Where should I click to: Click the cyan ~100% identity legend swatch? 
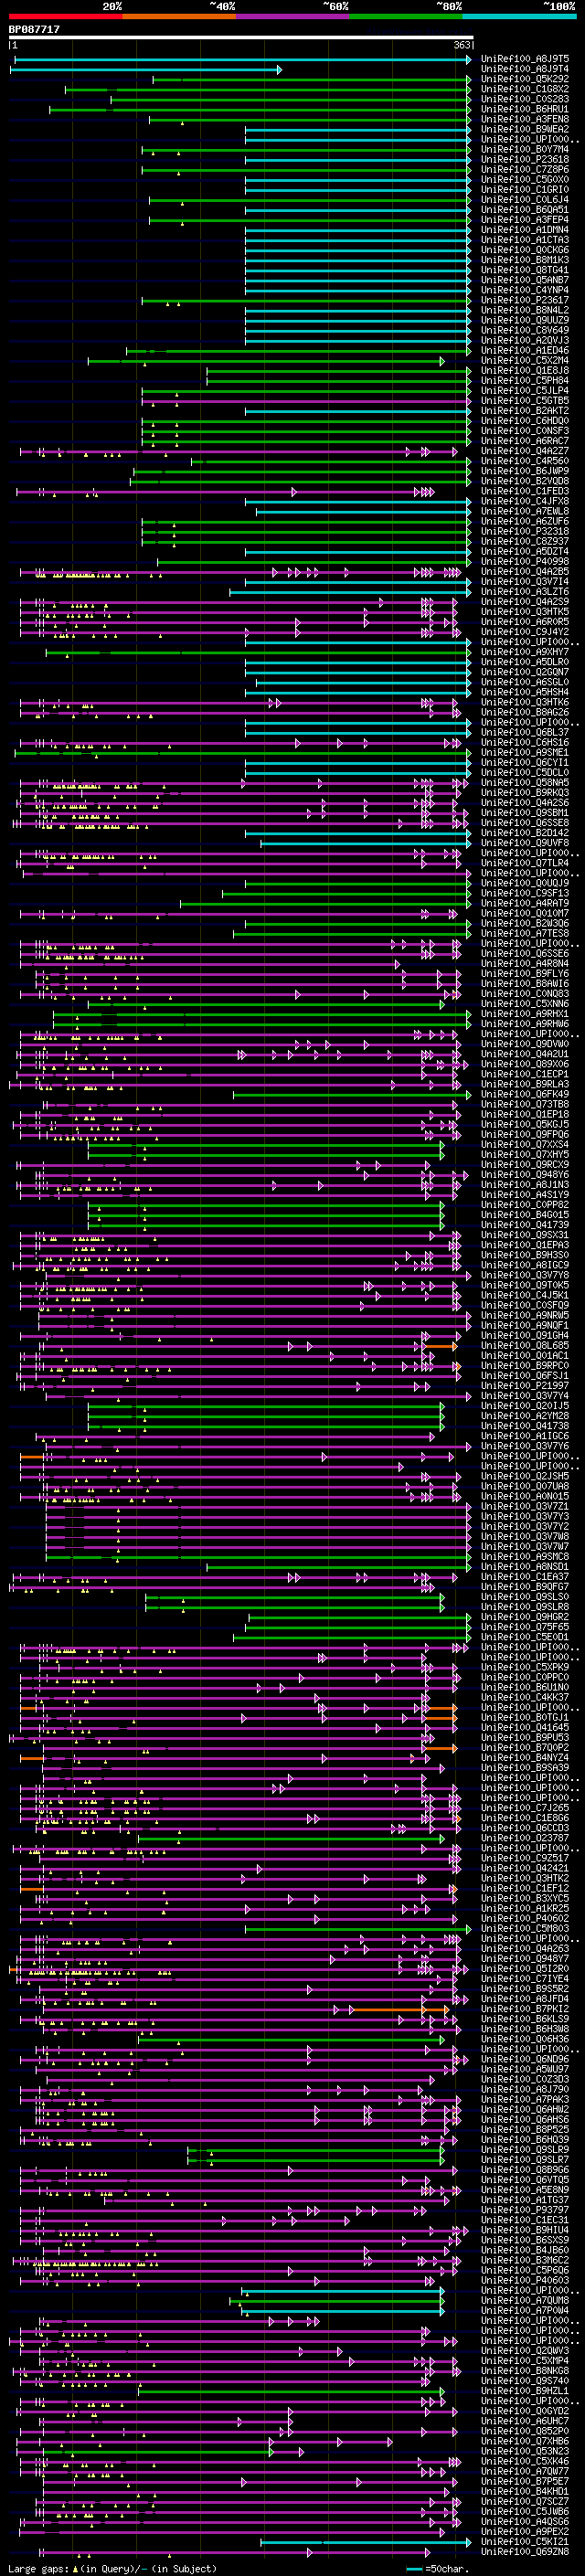click(x=519, y=16)
